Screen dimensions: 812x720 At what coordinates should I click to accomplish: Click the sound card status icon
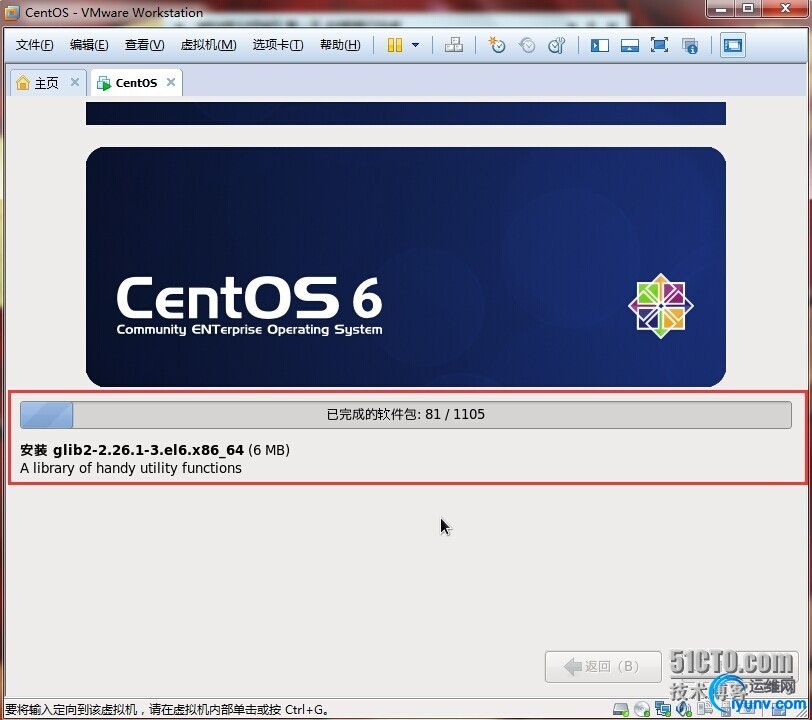click(x=684, y=709)
